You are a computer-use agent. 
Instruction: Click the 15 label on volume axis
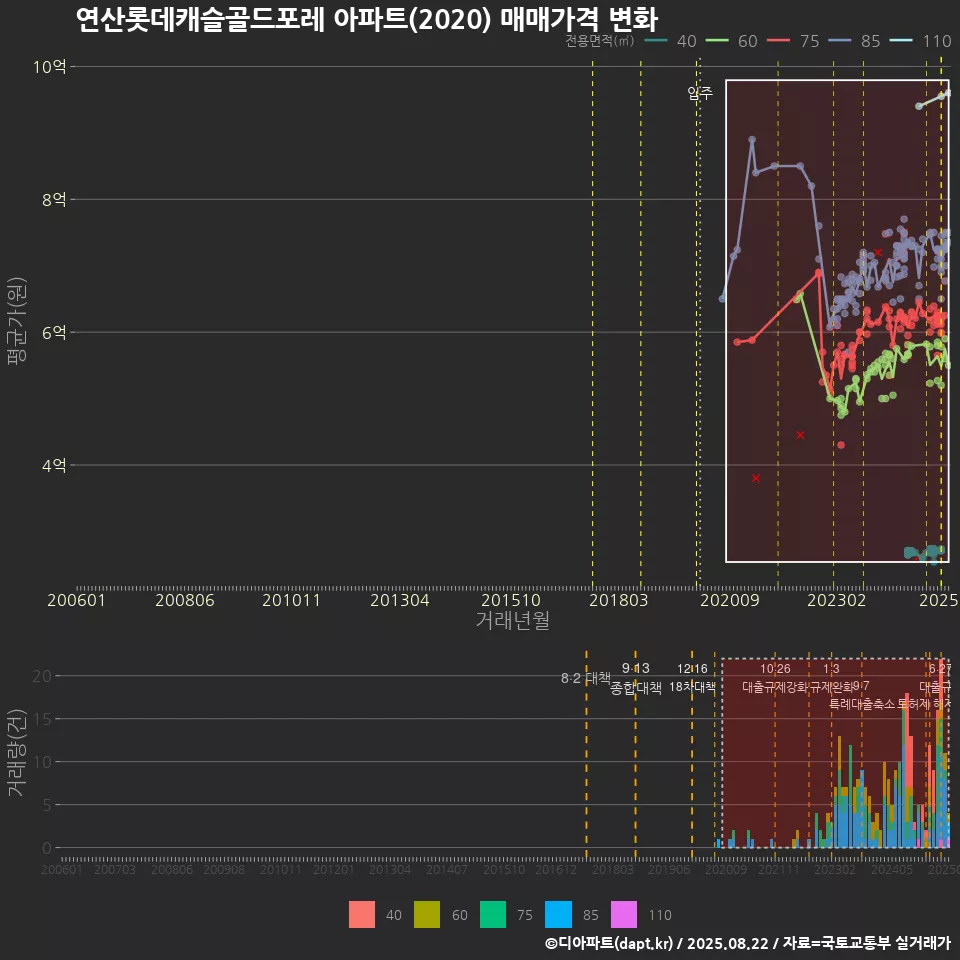coord(42,719)
